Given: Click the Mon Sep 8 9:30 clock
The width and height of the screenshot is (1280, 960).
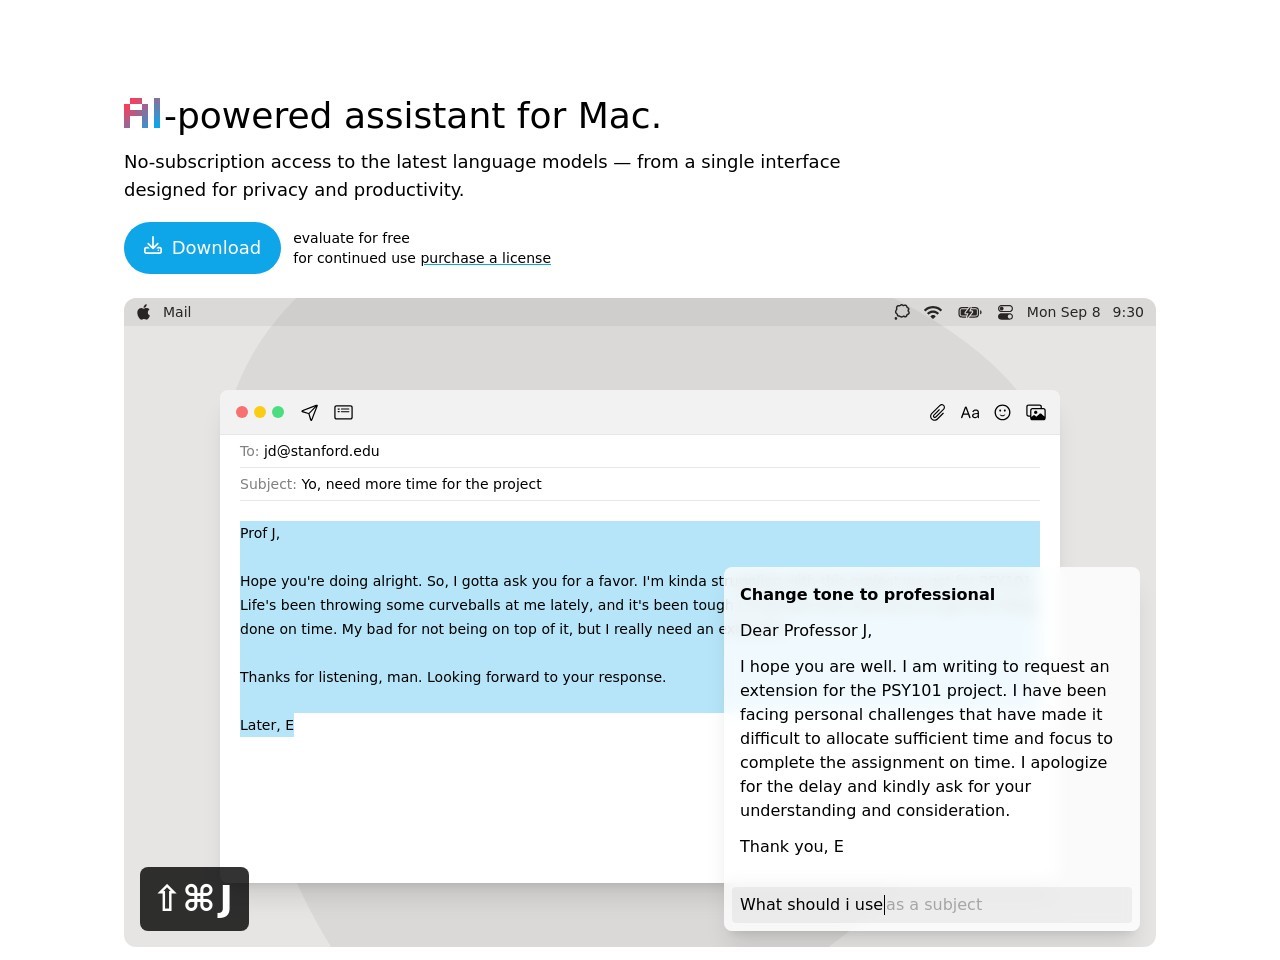Looking at the screenshot, I should point(1085,312).
